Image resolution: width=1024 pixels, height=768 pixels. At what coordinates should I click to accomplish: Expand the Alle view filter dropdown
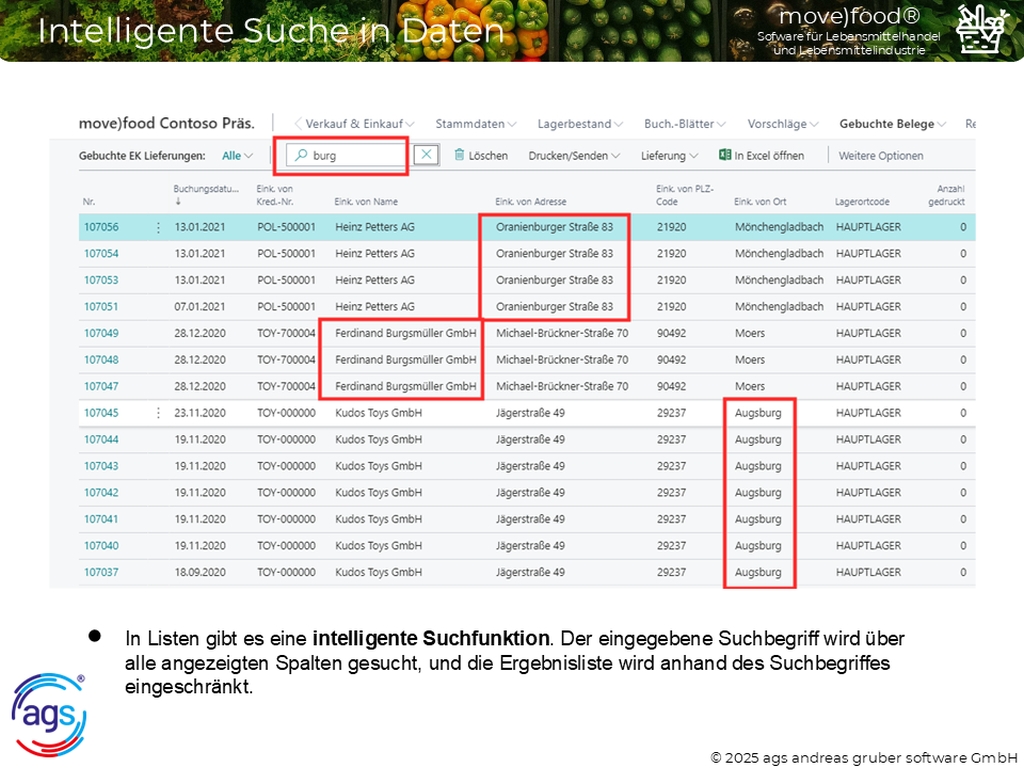[x=237, y=155]
